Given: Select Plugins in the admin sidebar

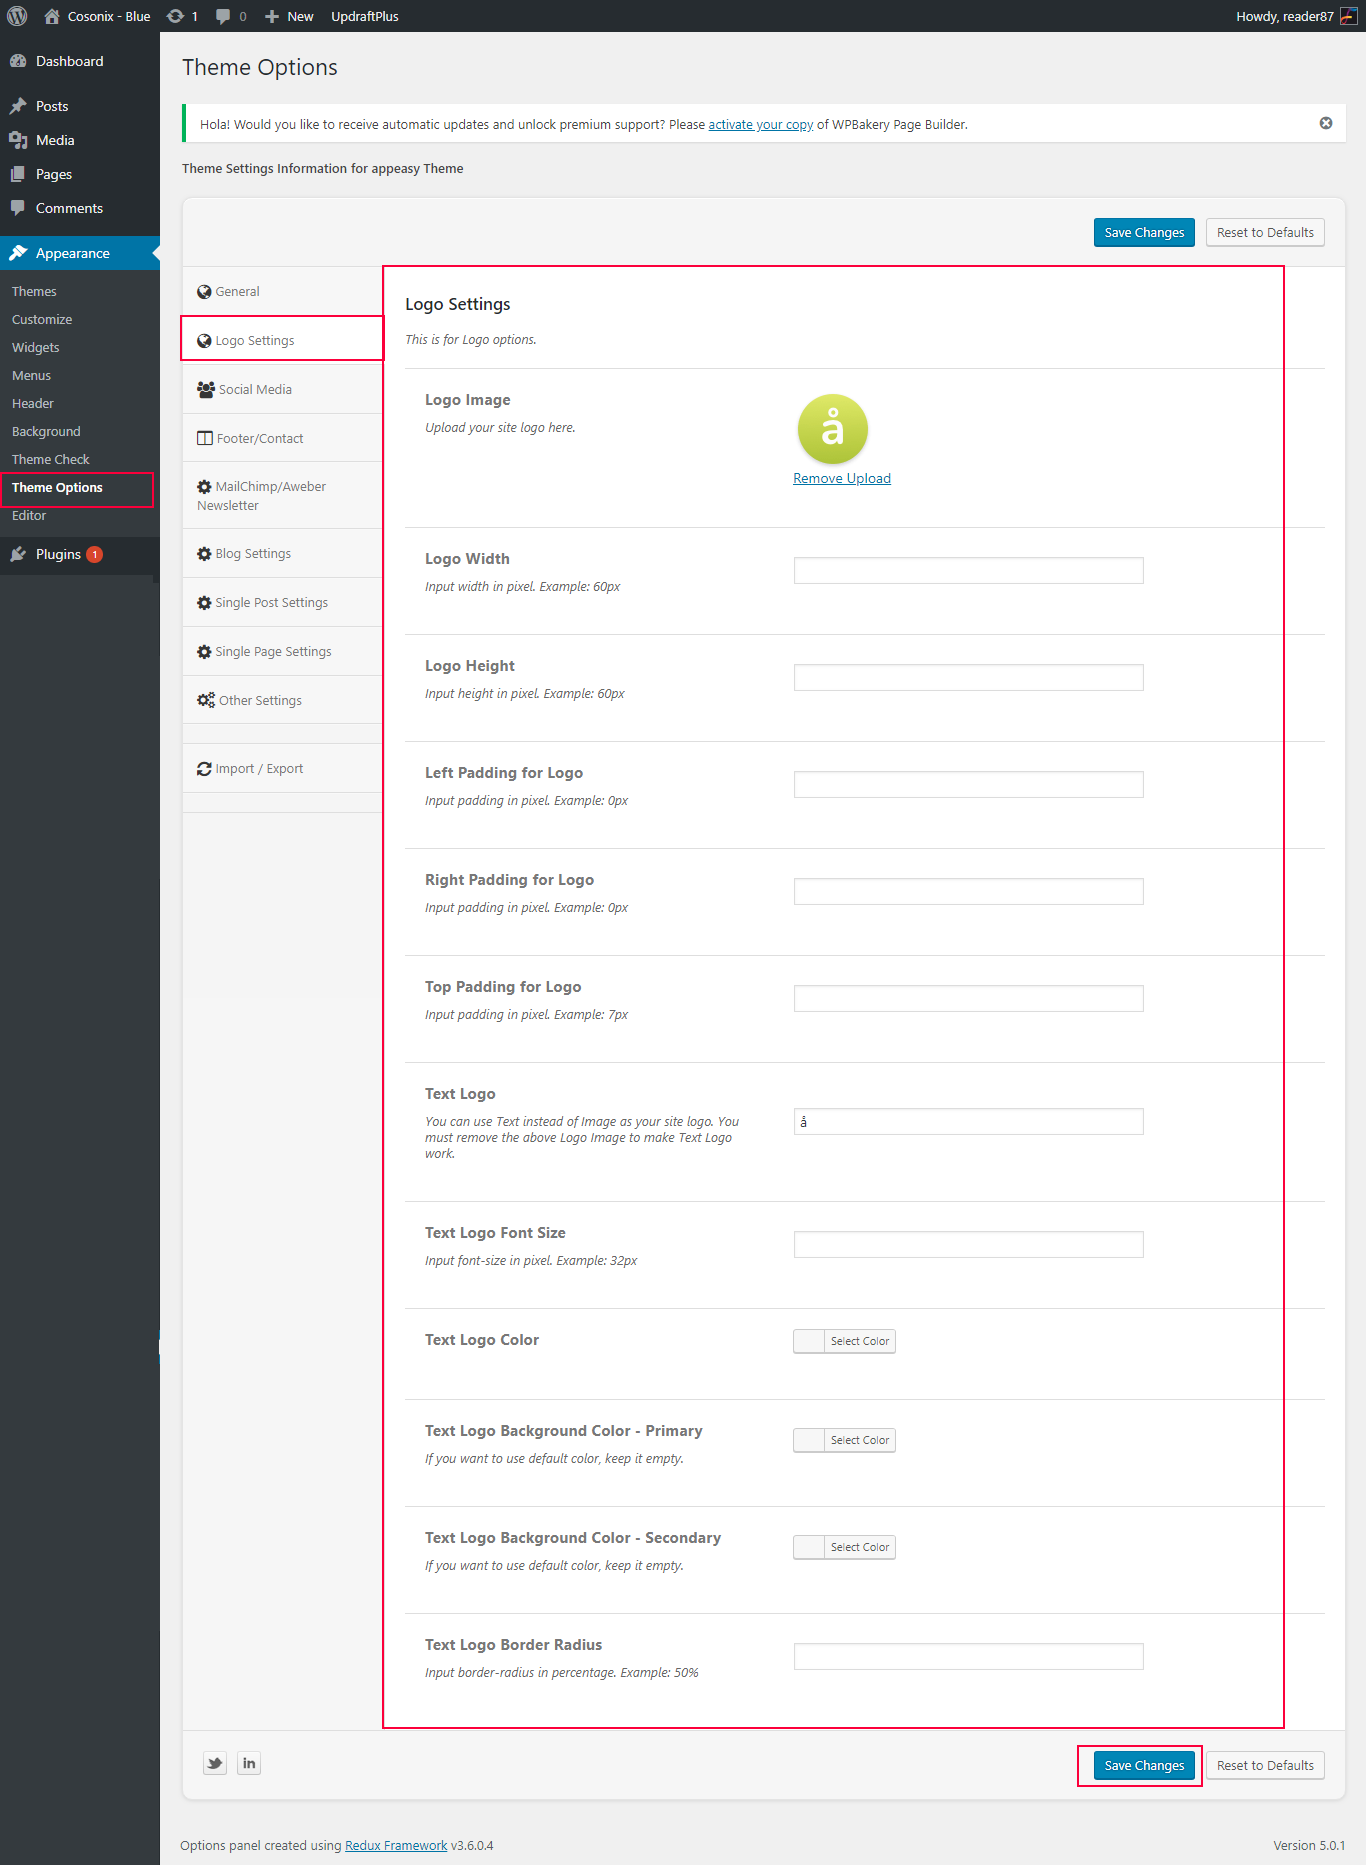Looking at the screenshot, I should click(58, 555).
